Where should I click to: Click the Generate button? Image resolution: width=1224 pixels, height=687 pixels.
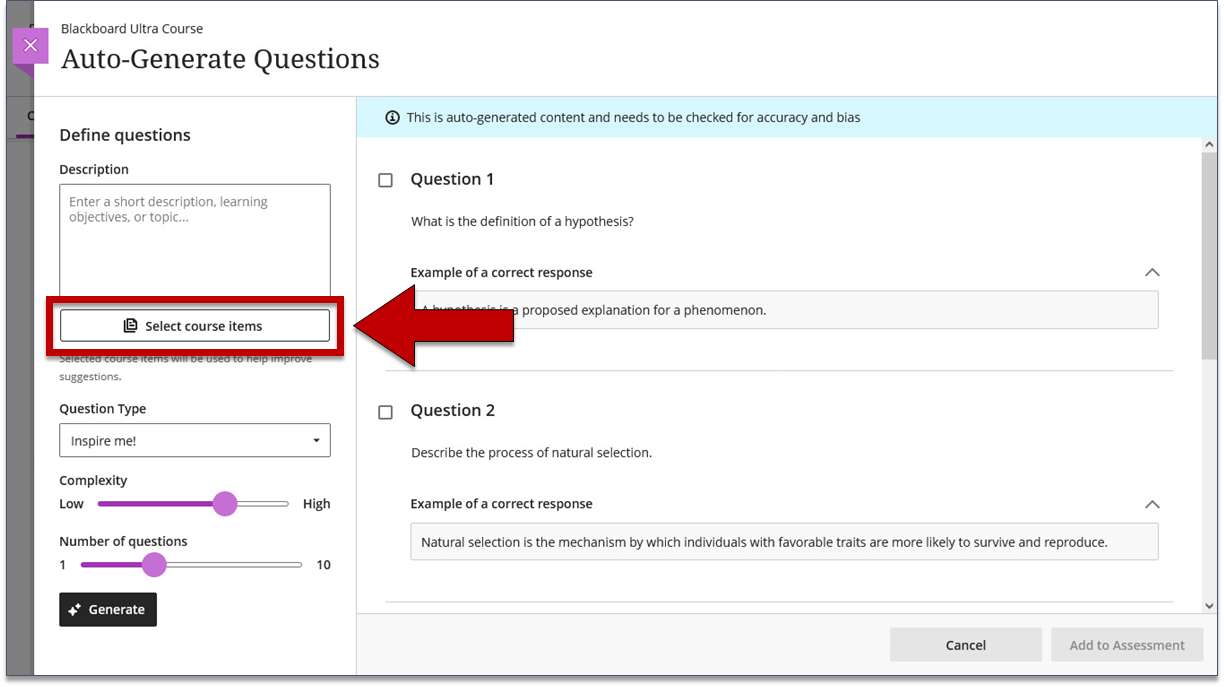point(108,610)
